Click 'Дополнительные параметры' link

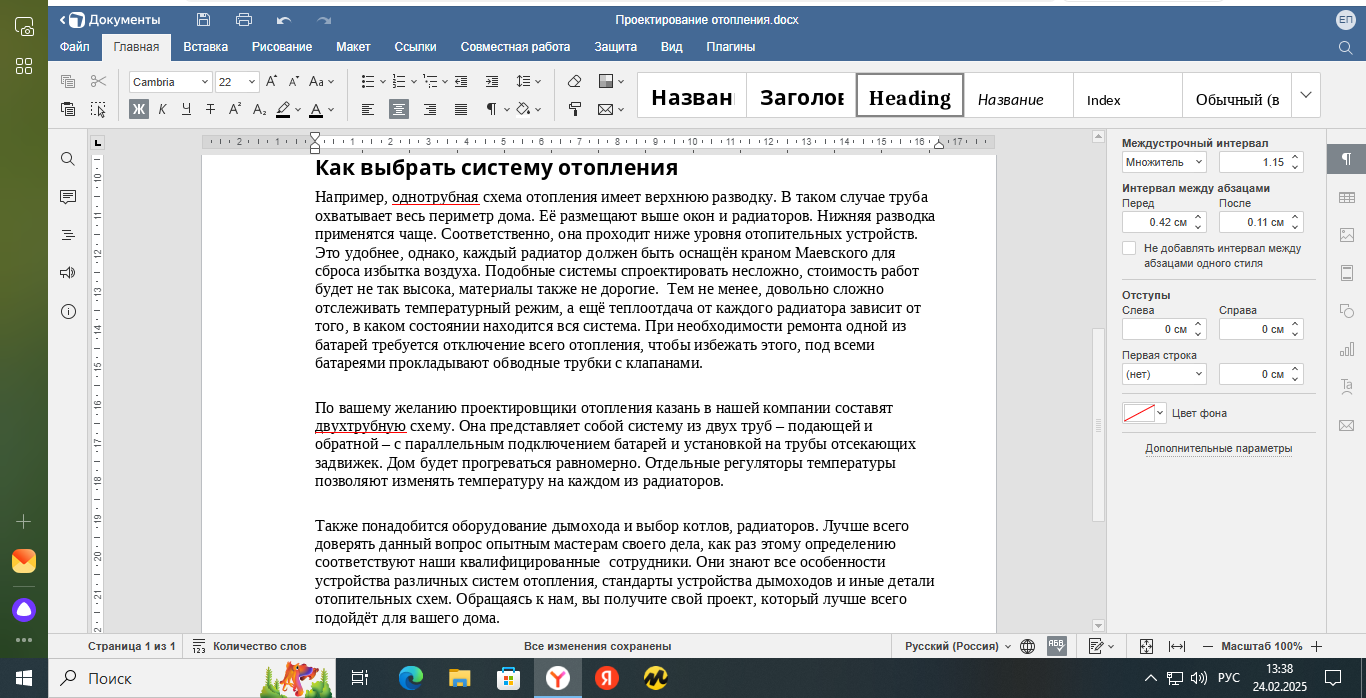click(1218, 448)
